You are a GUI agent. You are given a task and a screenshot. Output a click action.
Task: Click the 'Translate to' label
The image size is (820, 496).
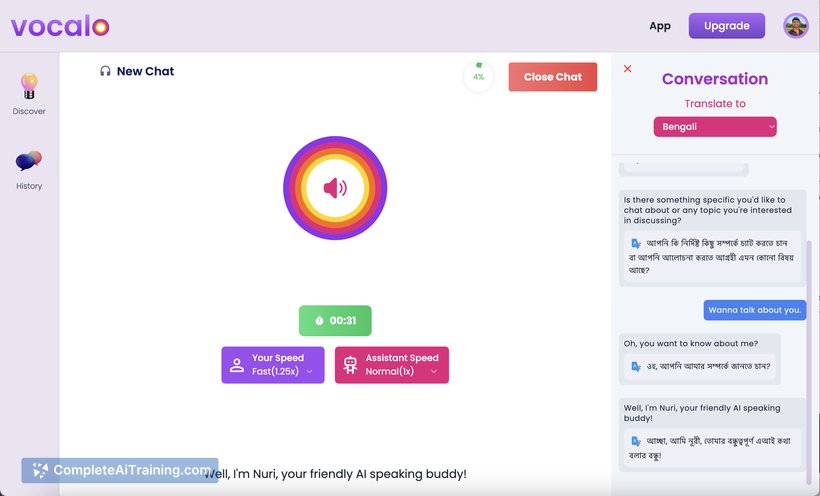[x=714, y=104]
